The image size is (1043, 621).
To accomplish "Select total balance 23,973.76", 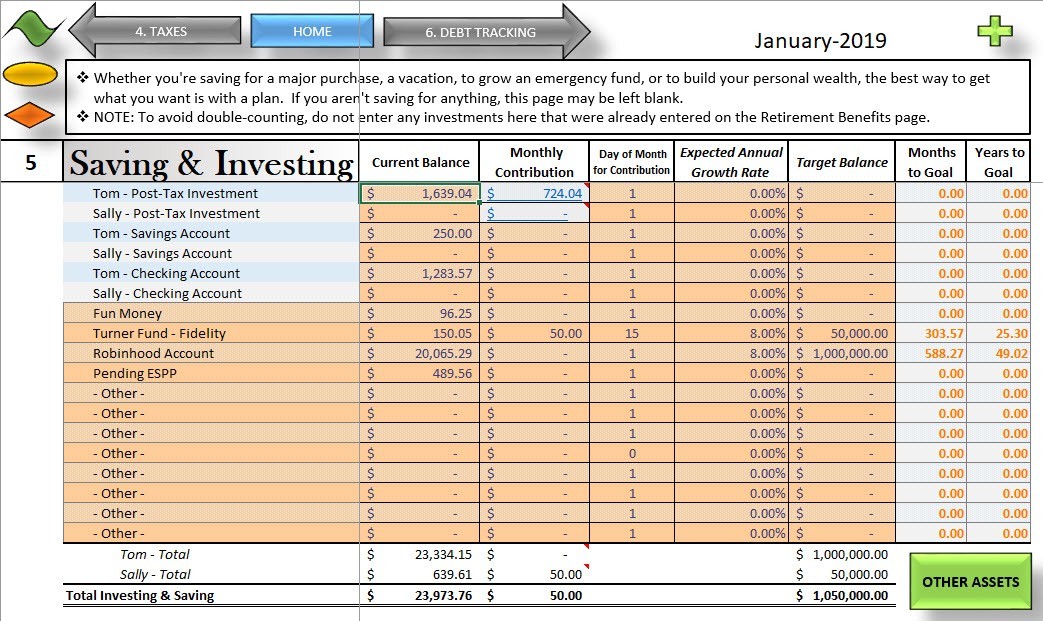I will [420, 596].
